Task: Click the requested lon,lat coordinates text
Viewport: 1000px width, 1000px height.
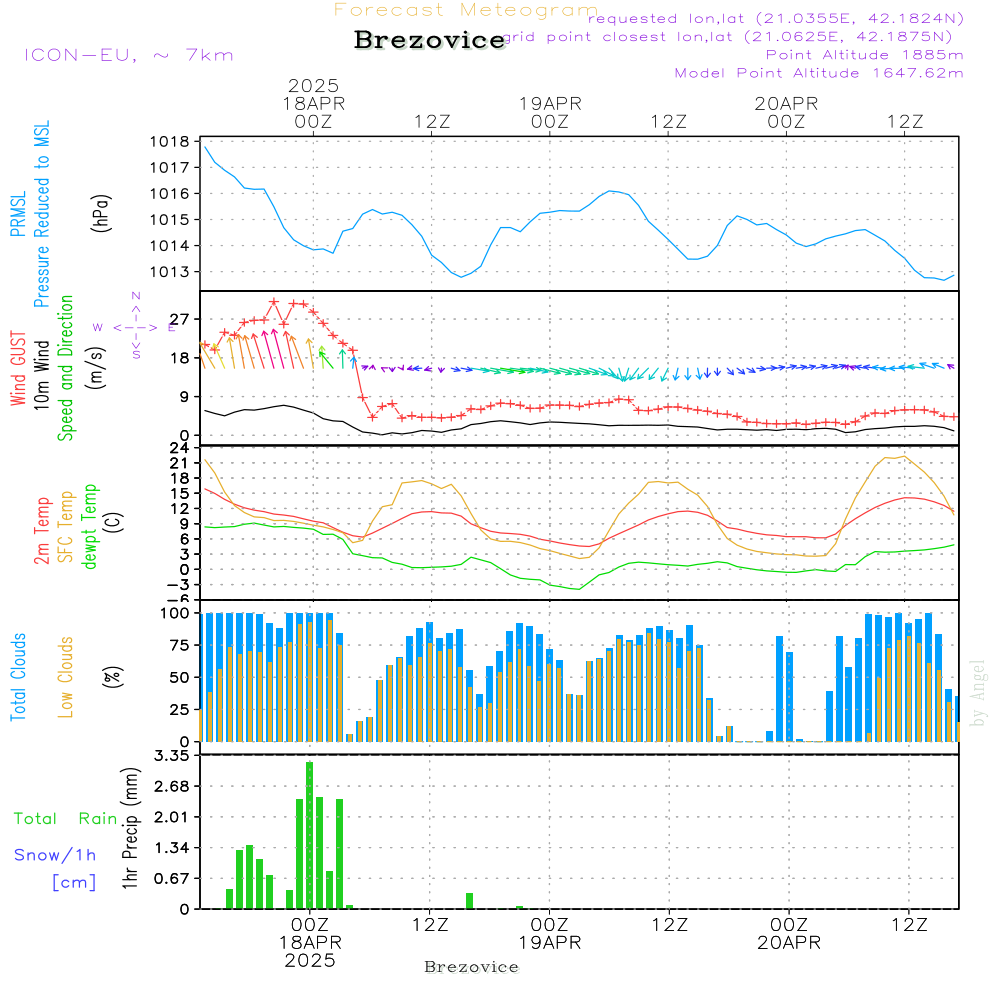Action: (x=776, y=18)
